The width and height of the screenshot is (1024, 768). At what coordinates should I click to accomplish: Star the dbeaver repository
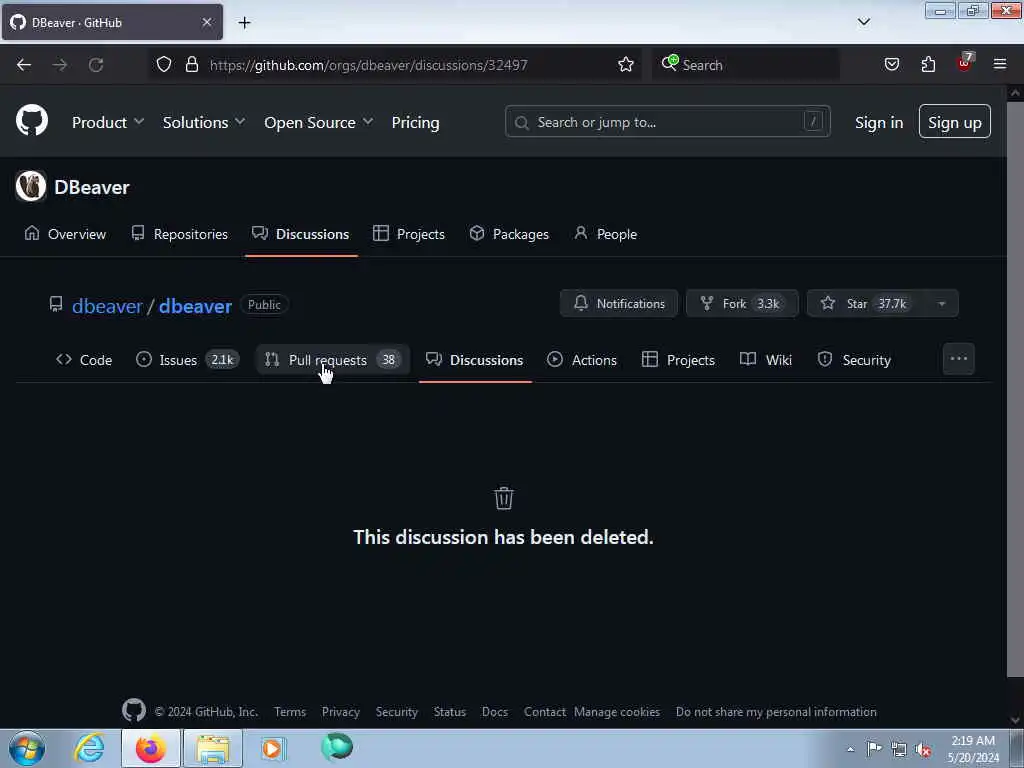tap(866, 303)
